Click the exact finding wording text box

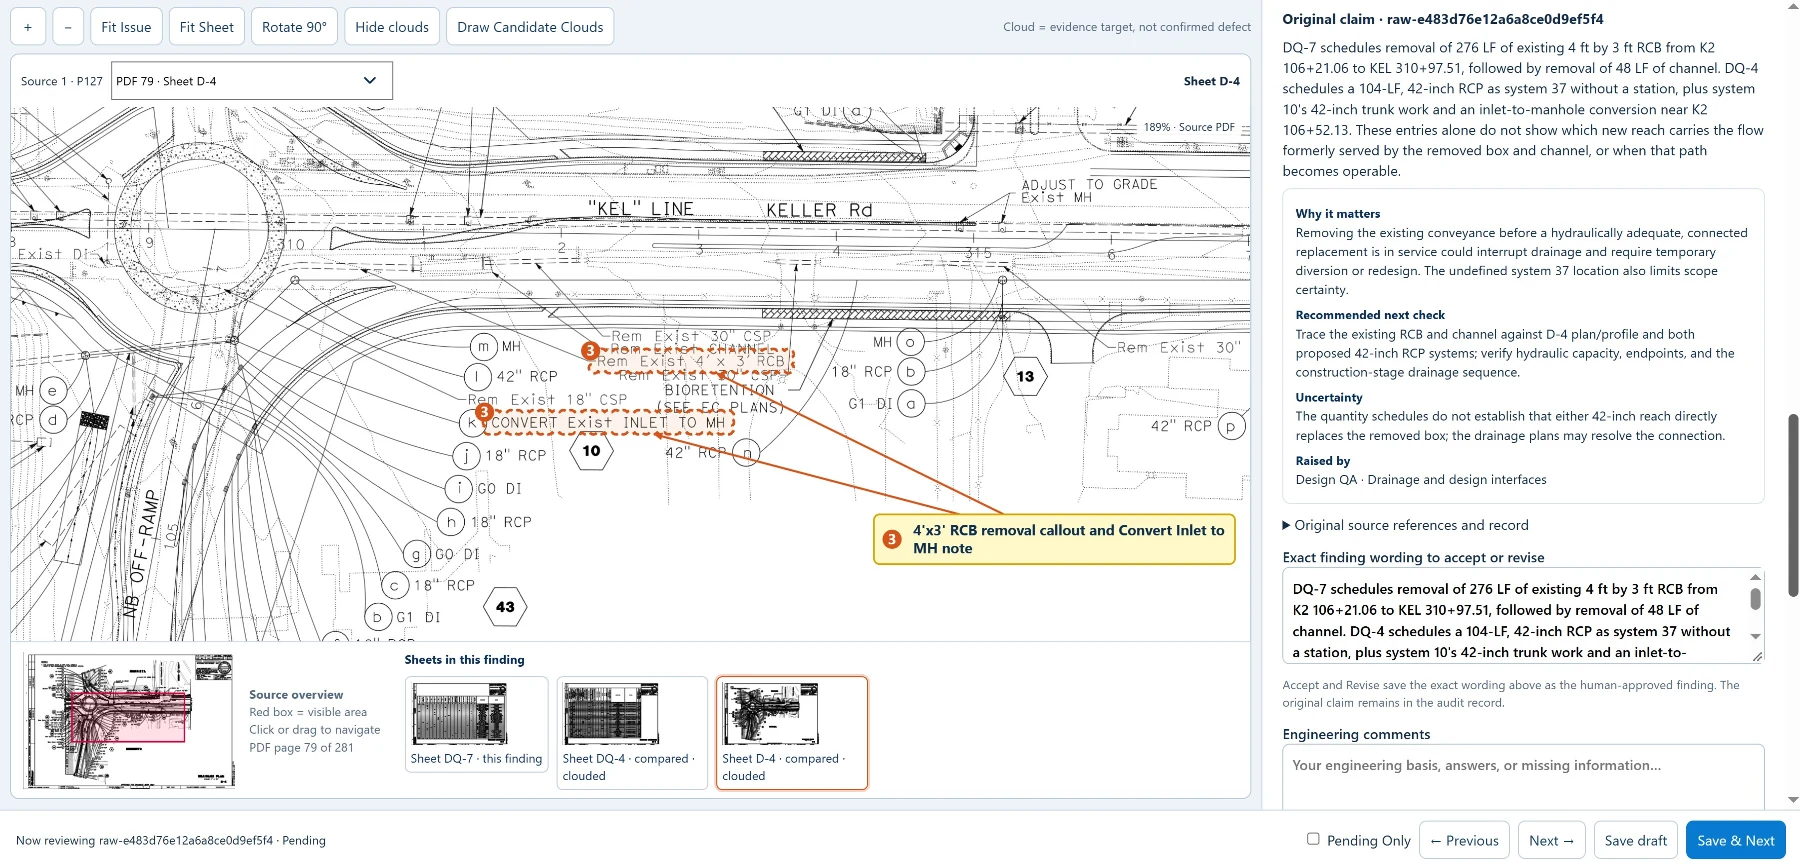(x=1516, y=615)
